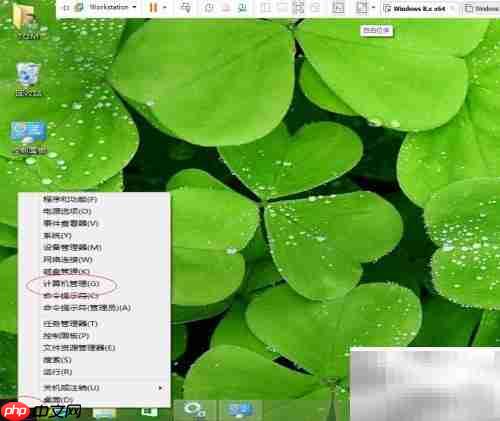This screenshot has height=421, width=500.
Task: Open the gear settings icon on the taskbar
Action: (195, 410)
